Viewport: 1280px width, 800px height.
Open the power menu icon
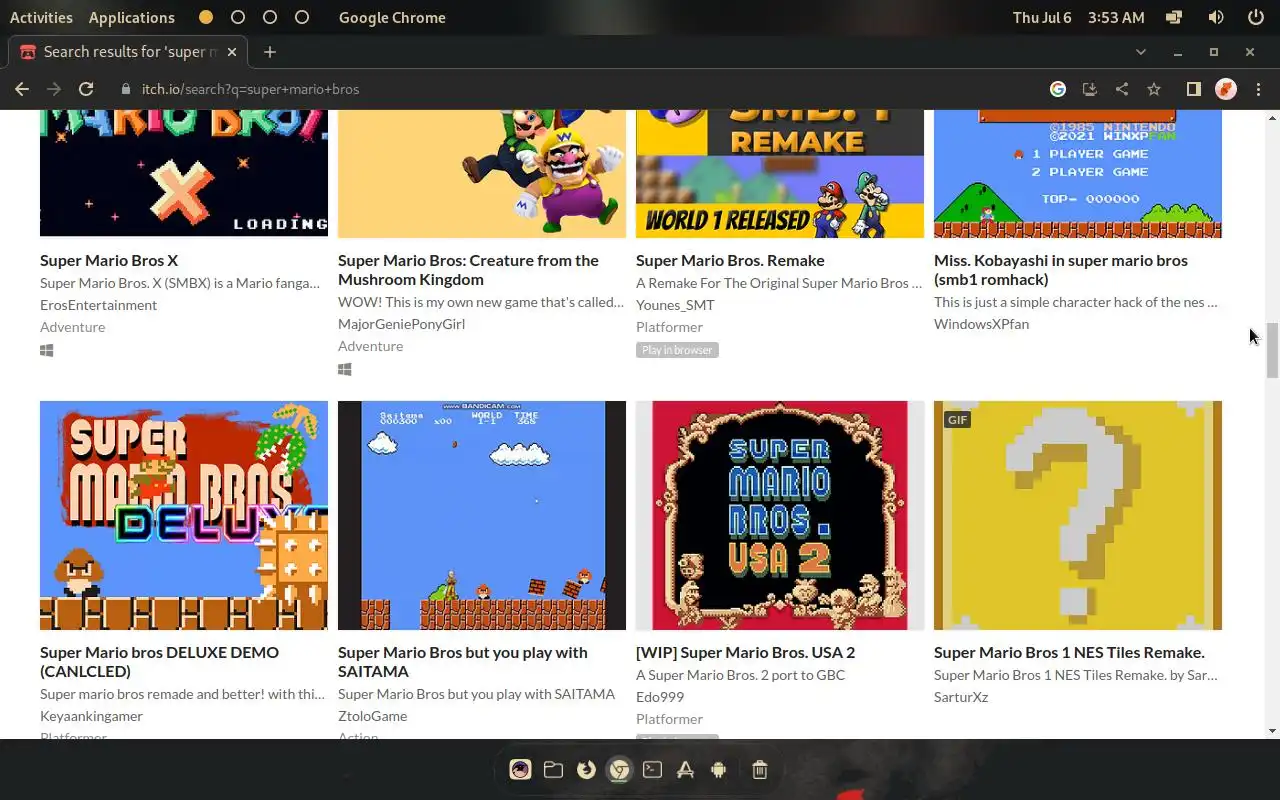click(1256, 17)
